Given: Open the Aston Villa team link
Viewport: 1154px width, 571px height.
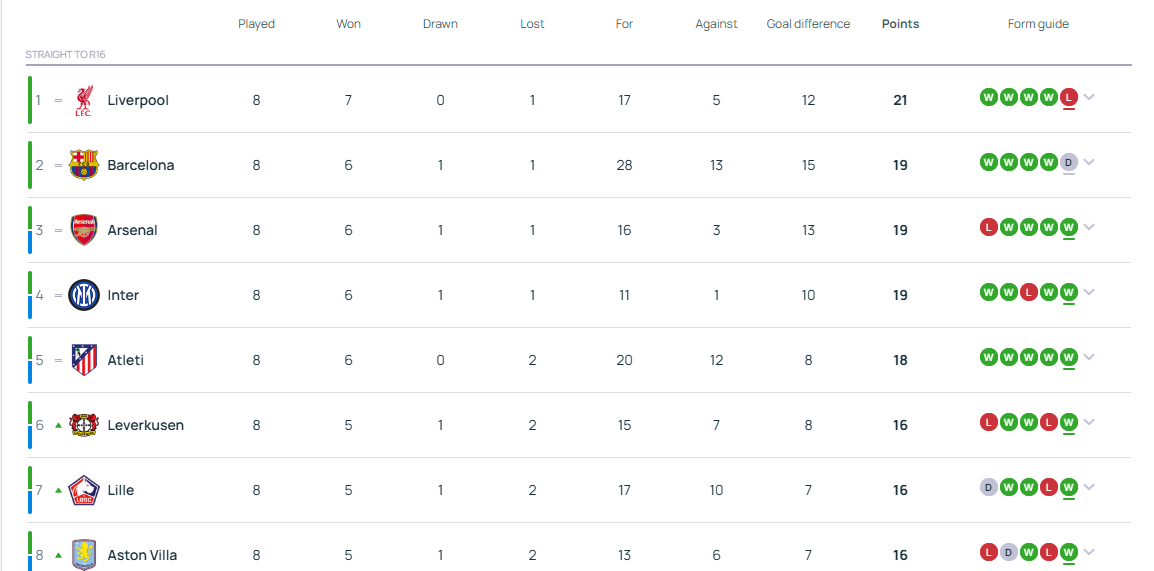Looking at the screenshot, I should (x=142, y=555).
